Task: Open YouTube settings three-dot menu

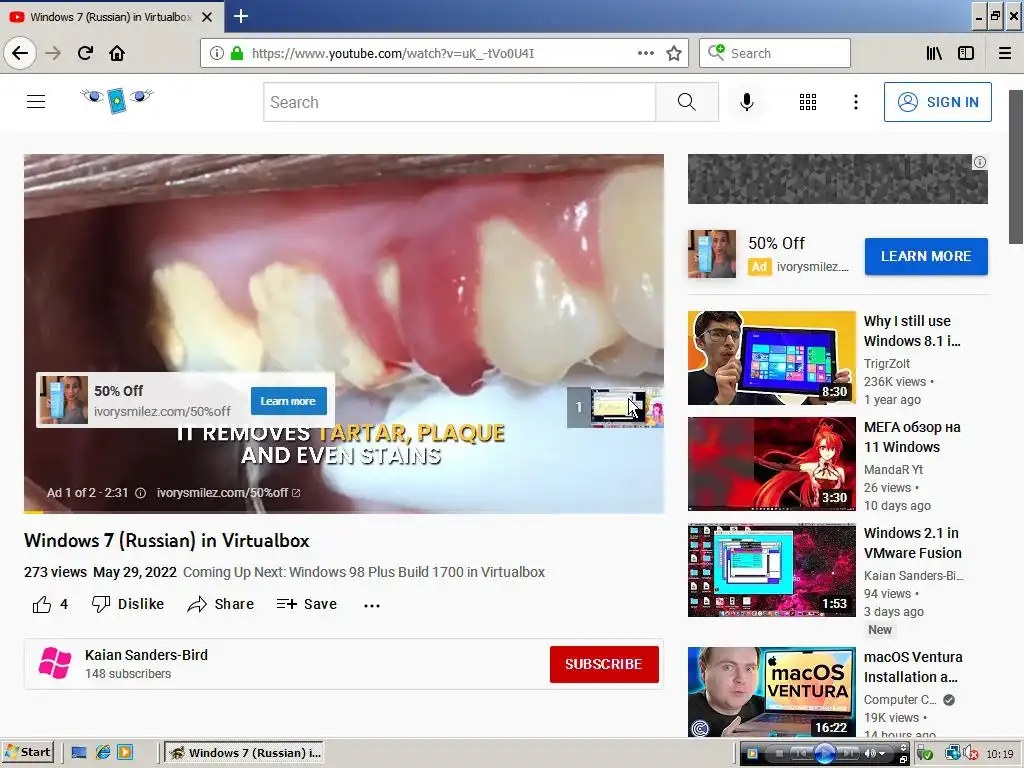Action: click(856, 102)
